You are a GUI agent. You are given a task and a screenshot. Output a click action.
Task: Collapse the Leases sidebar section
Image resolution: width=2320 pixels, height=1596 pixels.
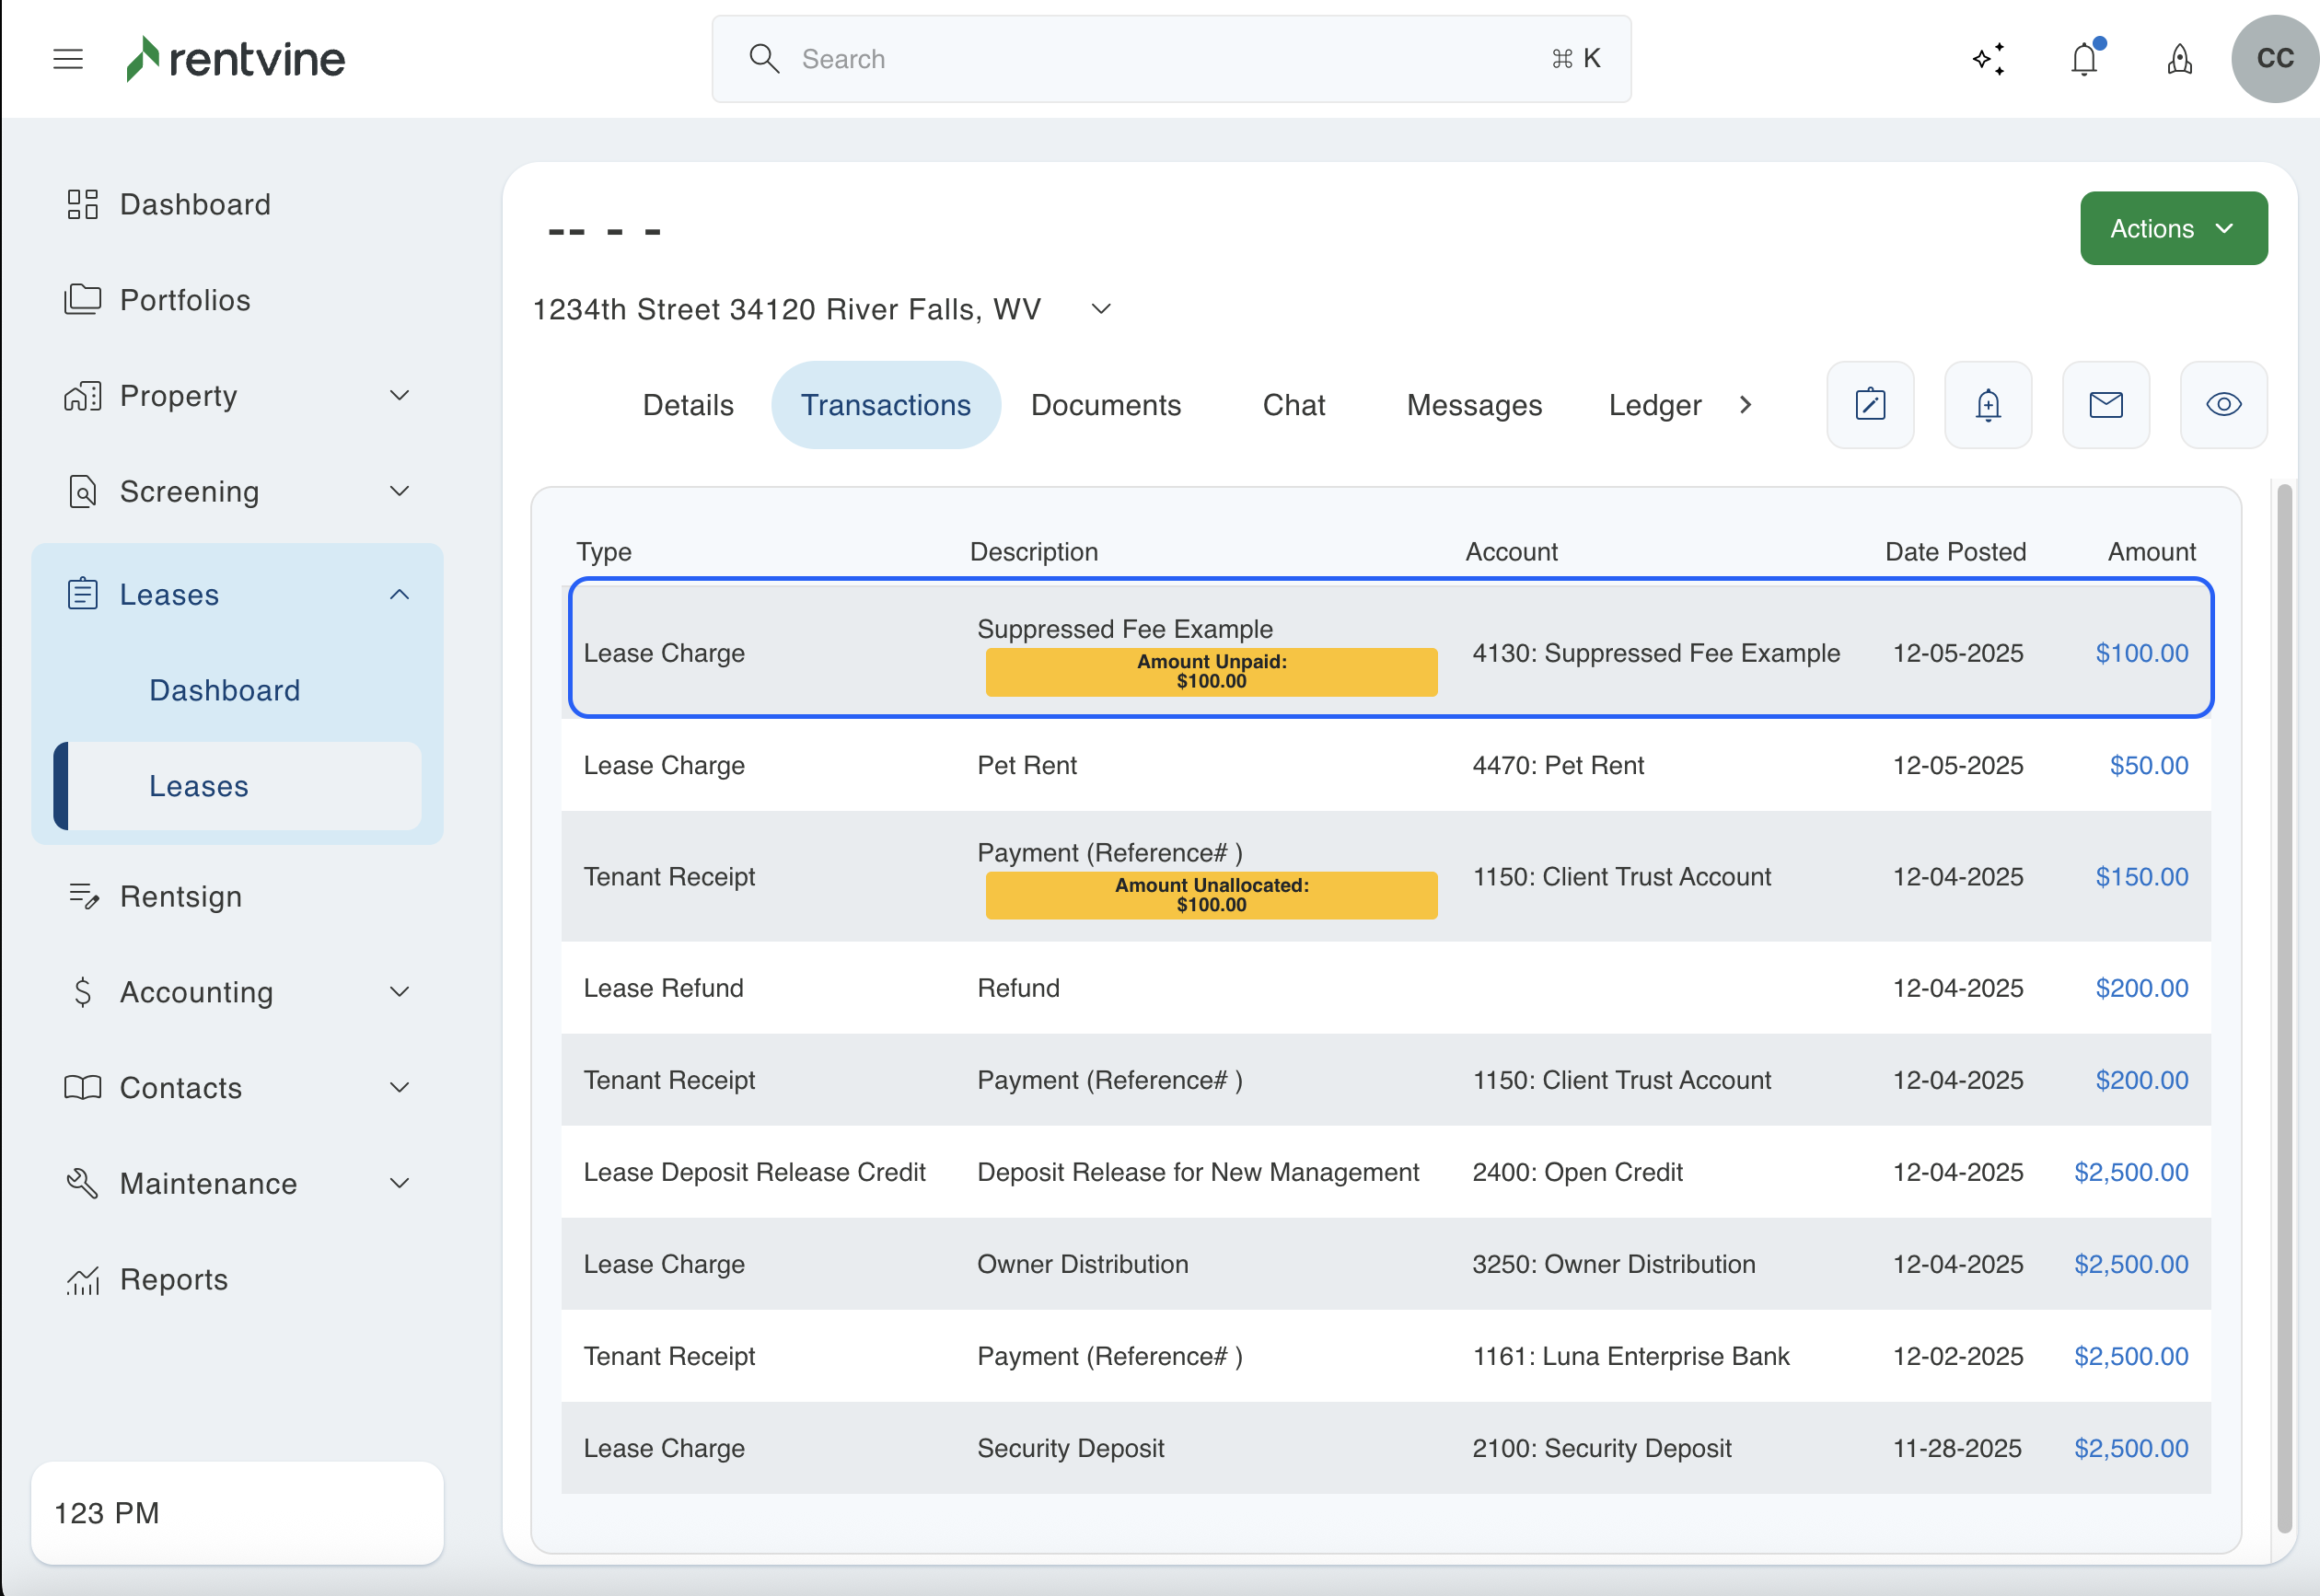399,595
